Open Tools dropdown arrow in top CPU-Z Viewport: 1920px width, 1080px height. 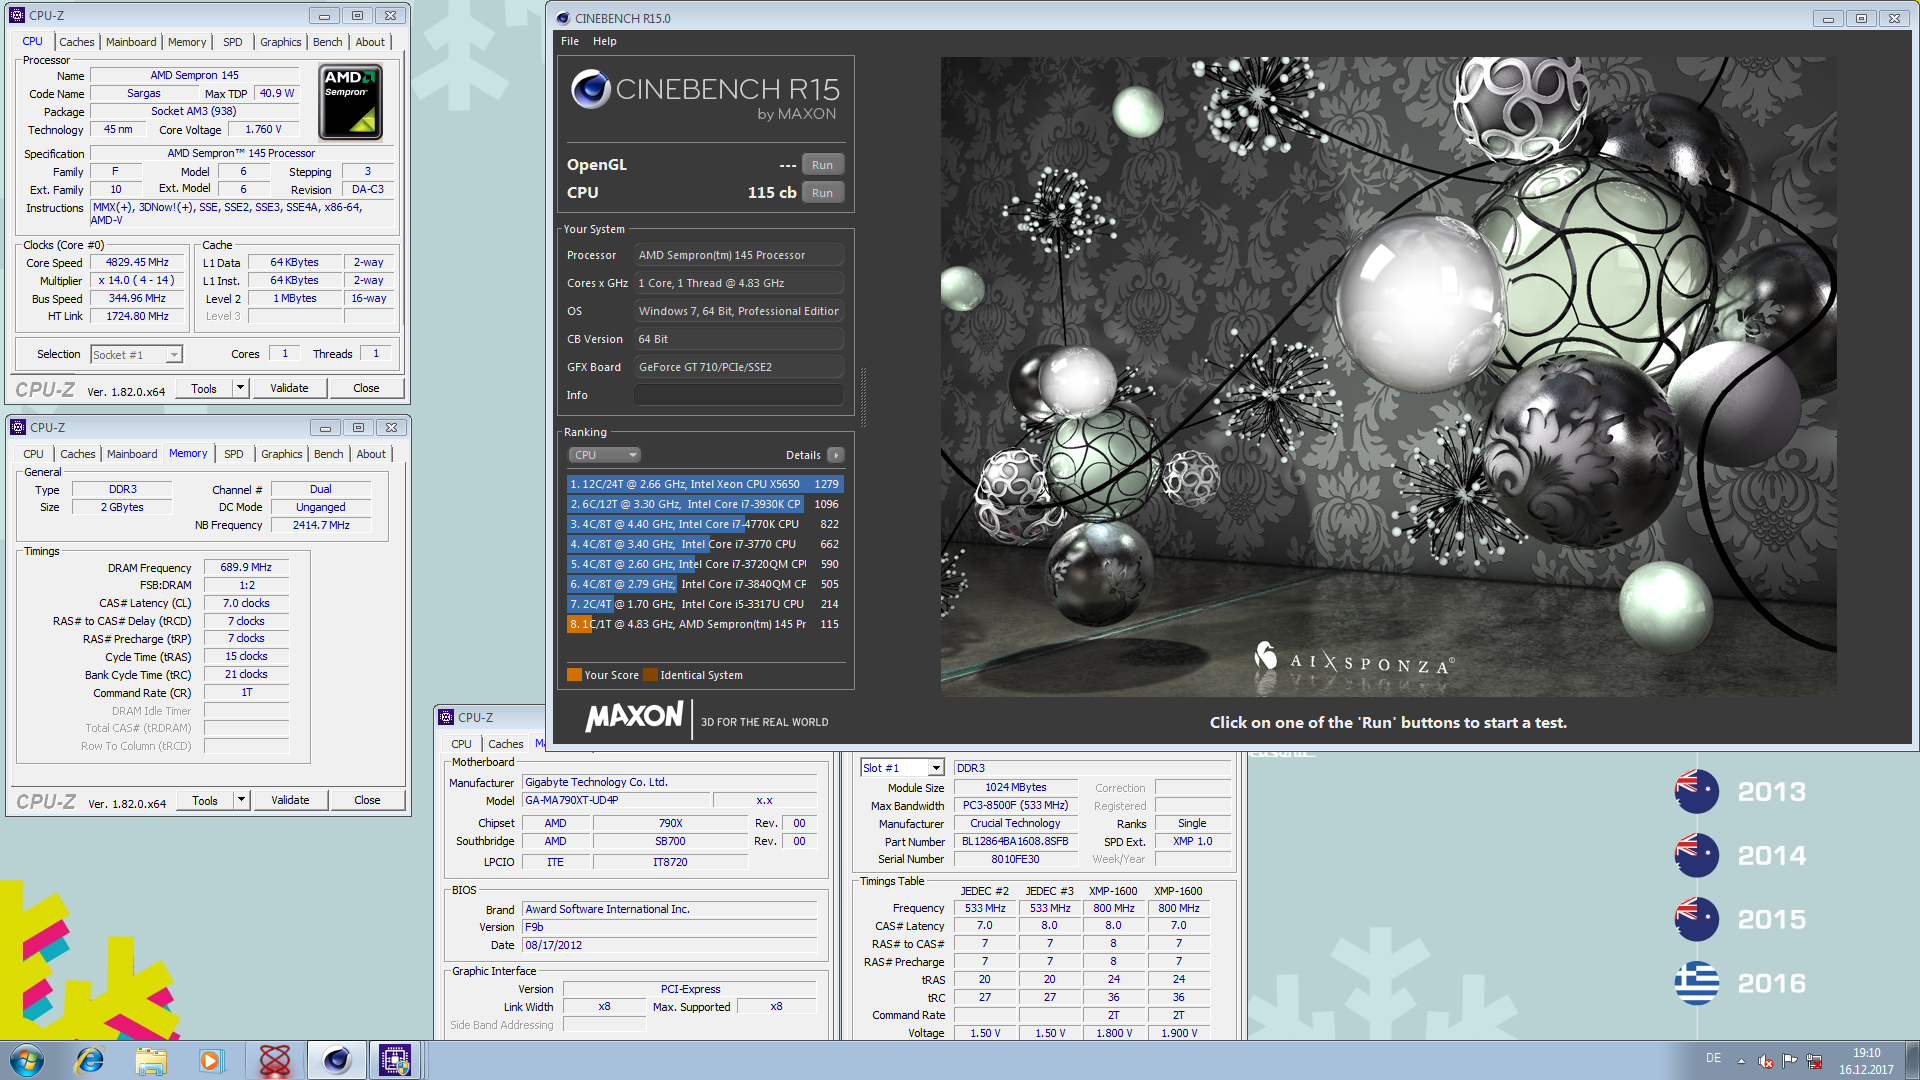(240, 388)
